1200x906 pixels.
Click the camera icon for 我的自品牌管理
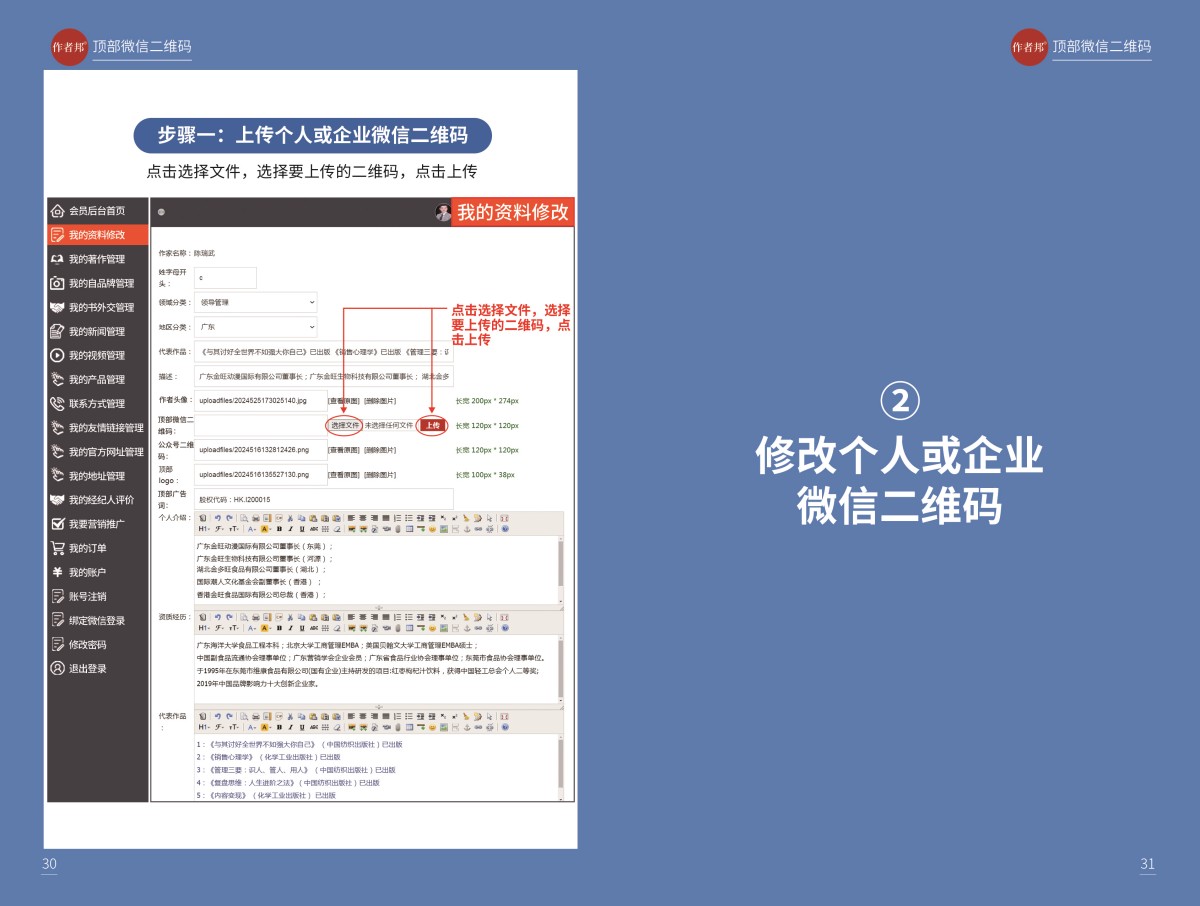[58, 283]
